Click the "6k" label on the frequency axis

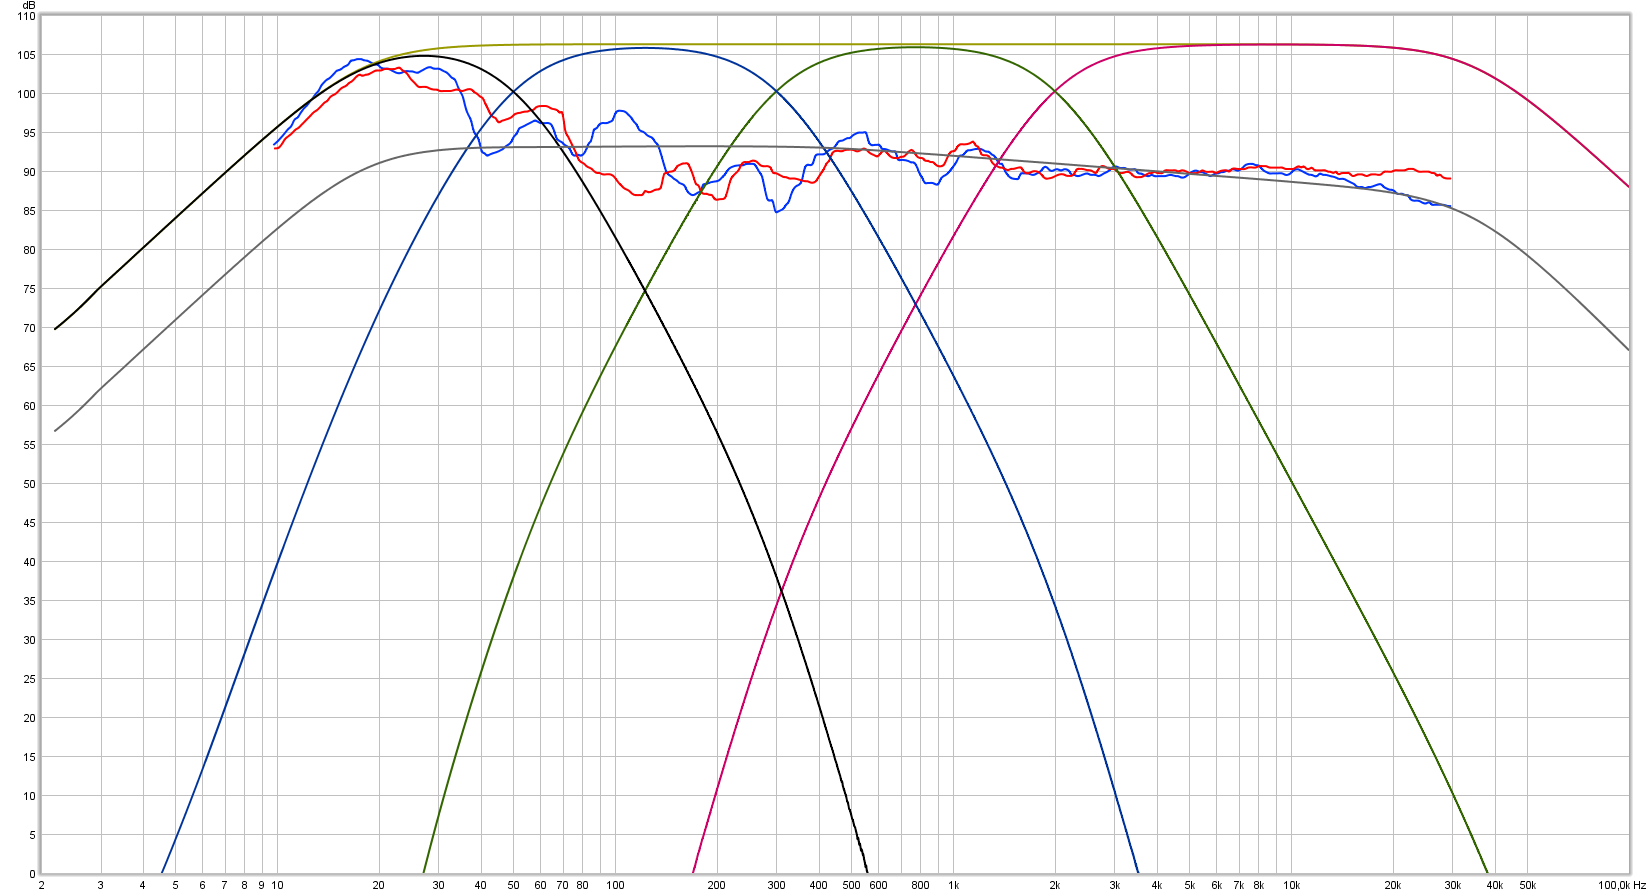pos(1216,885)
